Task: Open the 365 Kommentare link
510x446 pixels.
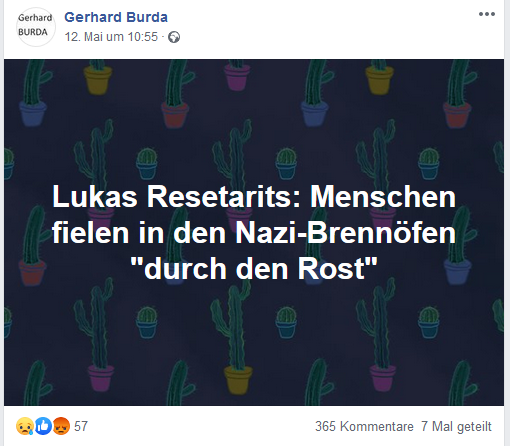Action: click(x=364, y=426)
